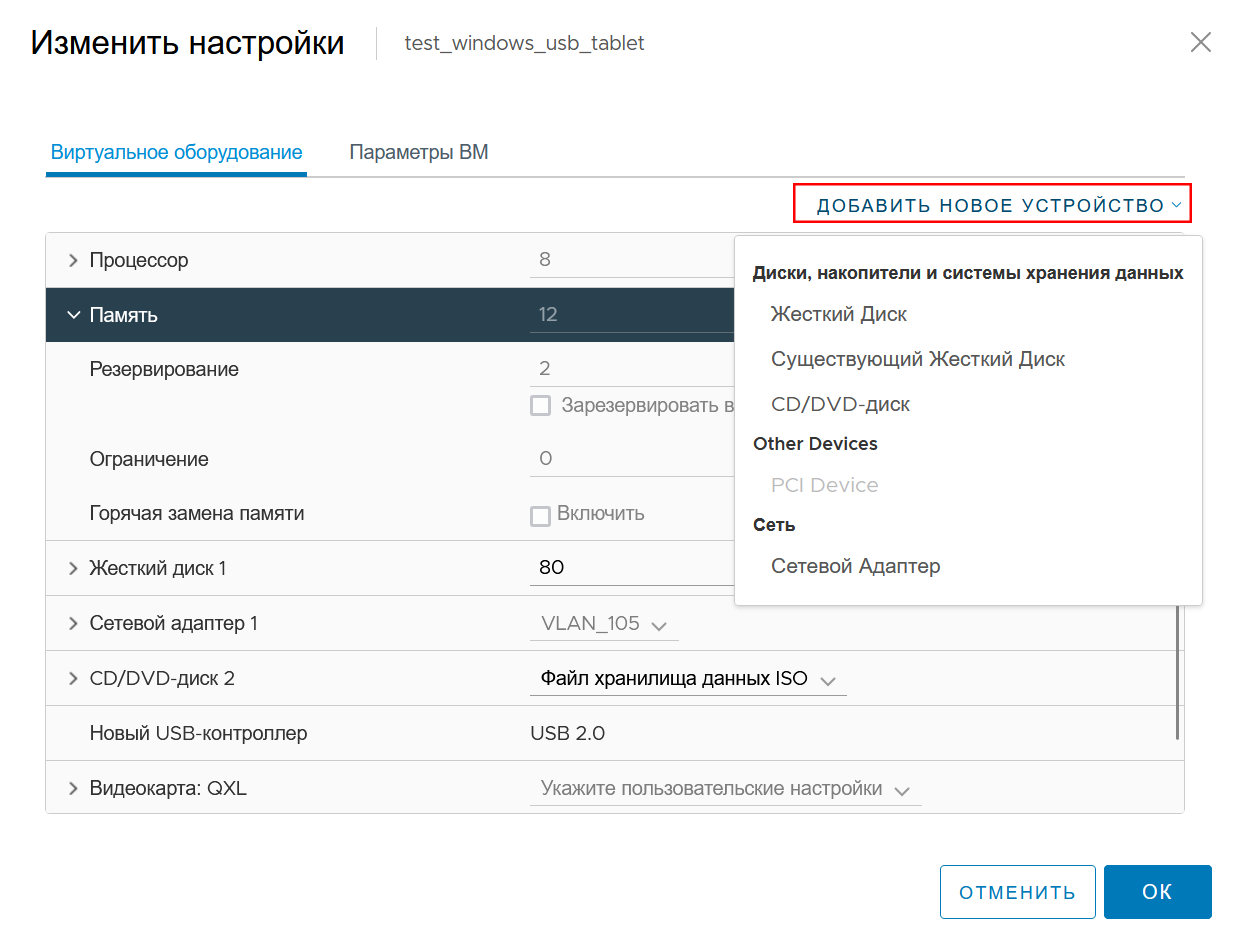
Task: Expand the Процессор row chevron
Action: (73, 260)
